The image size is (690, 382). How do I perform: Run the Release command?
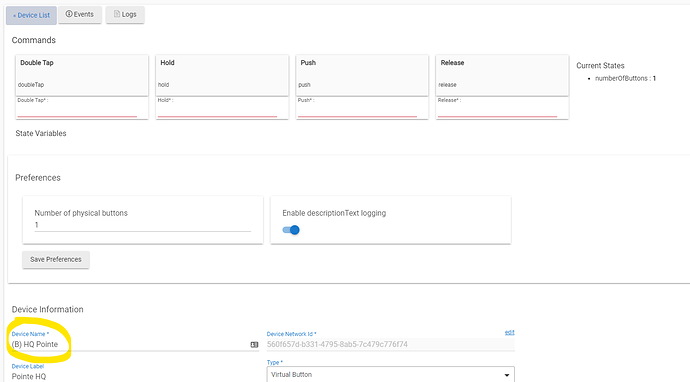tap(502, 75)
